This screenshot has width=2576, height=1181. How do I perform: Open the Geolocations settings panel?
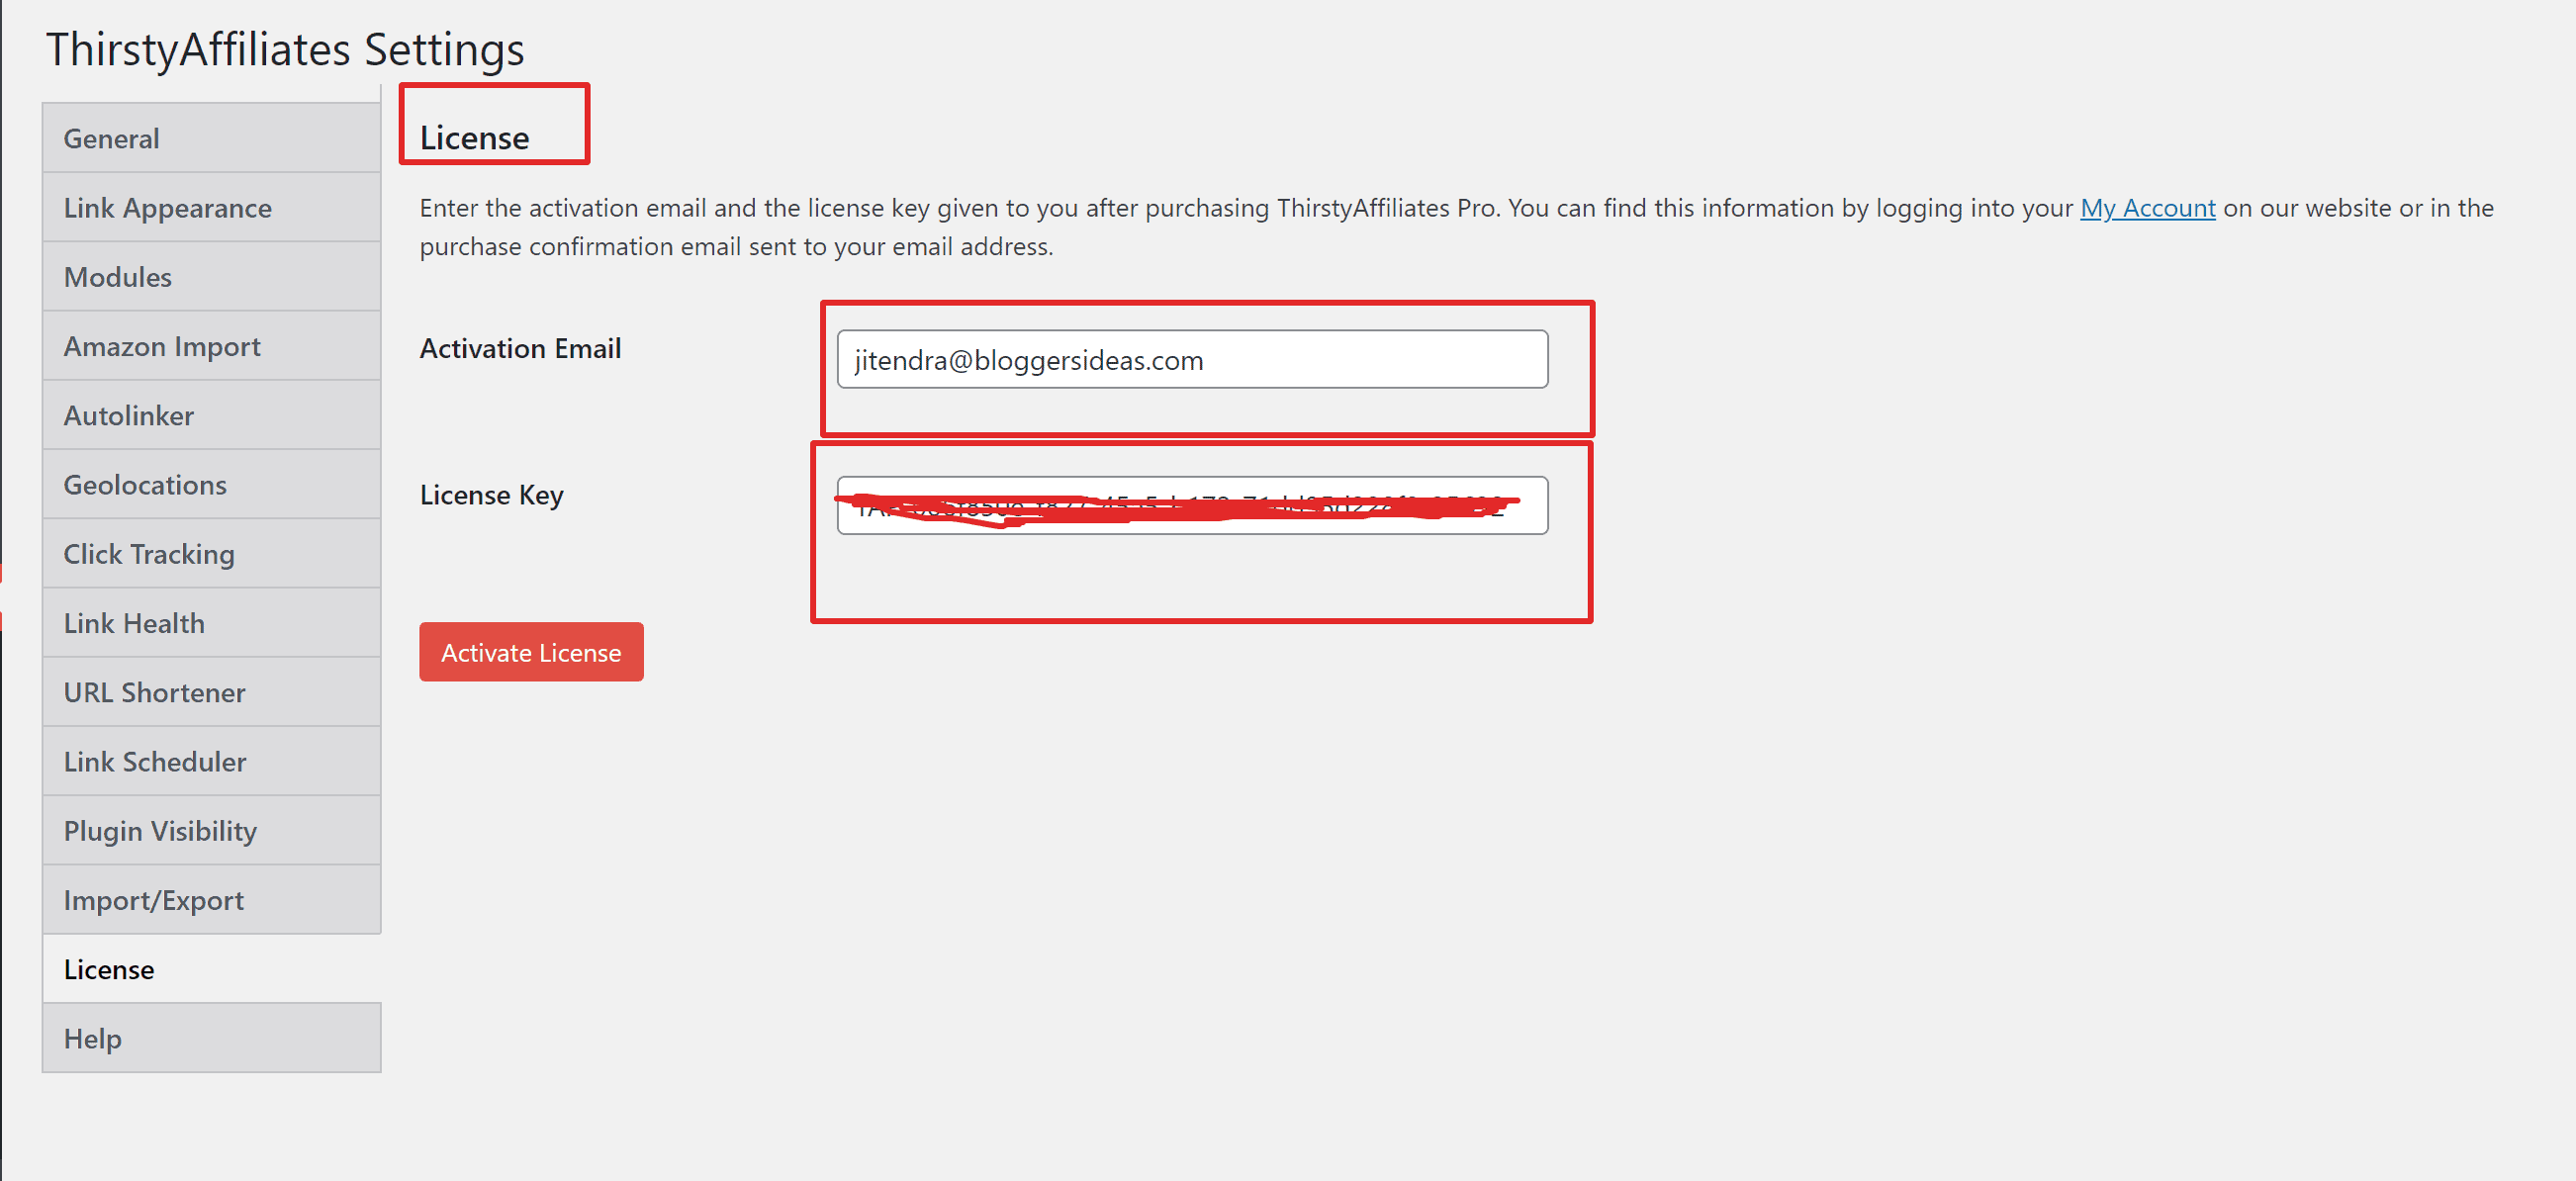click(144, 485)
